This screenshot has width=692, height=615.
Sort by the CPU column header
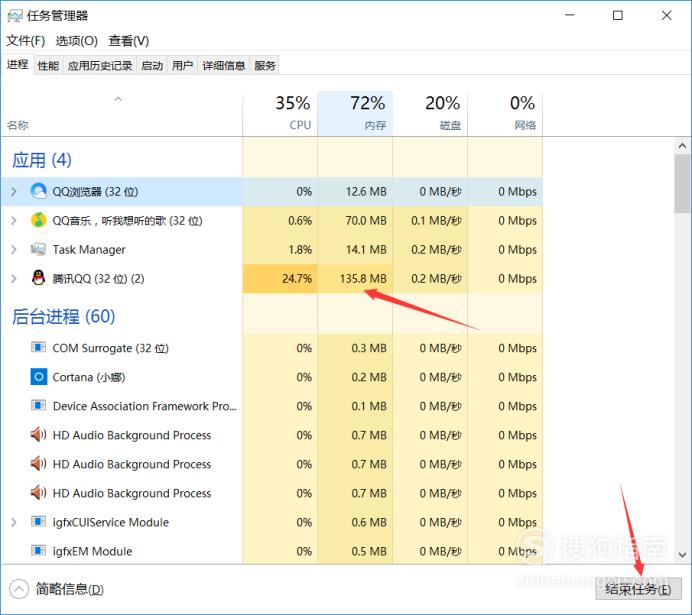[x=280, y=114]
